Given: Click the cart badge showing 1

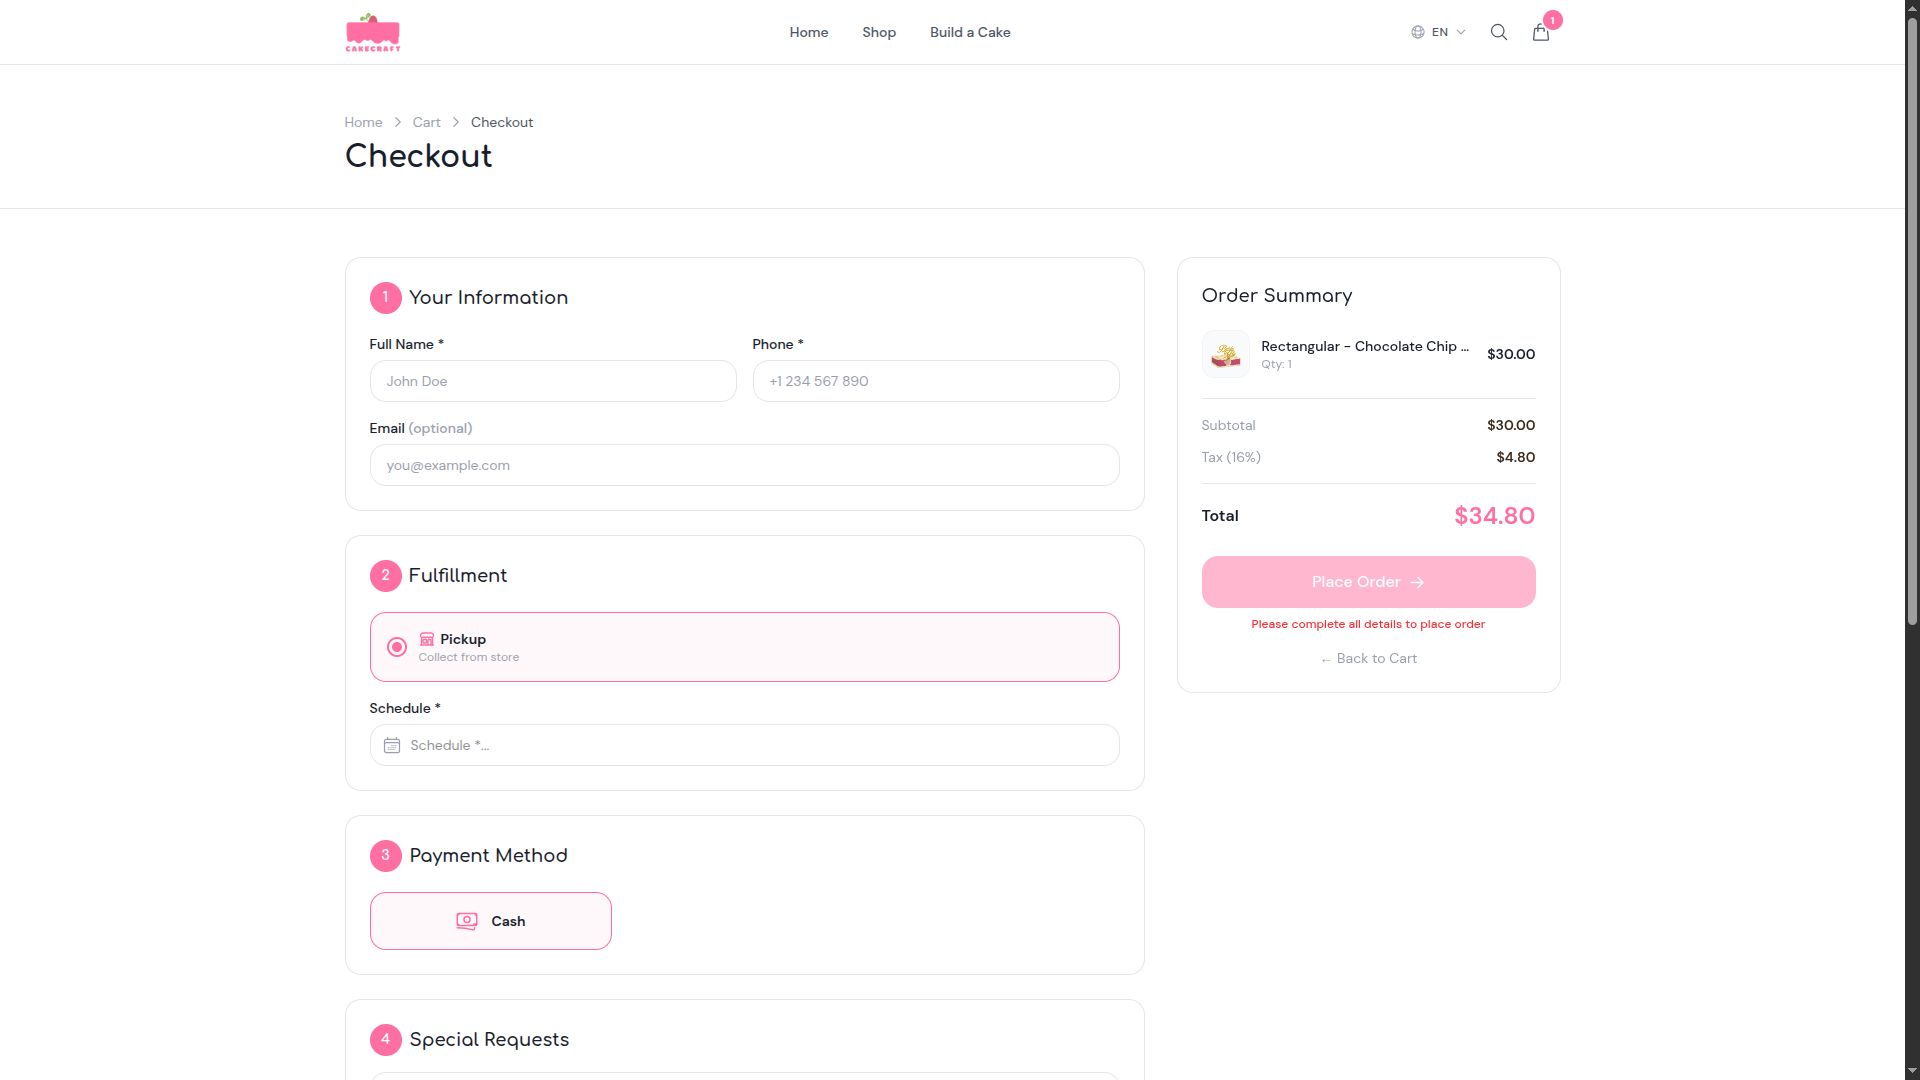Looking at the screenshot, I should (1552, 20).
